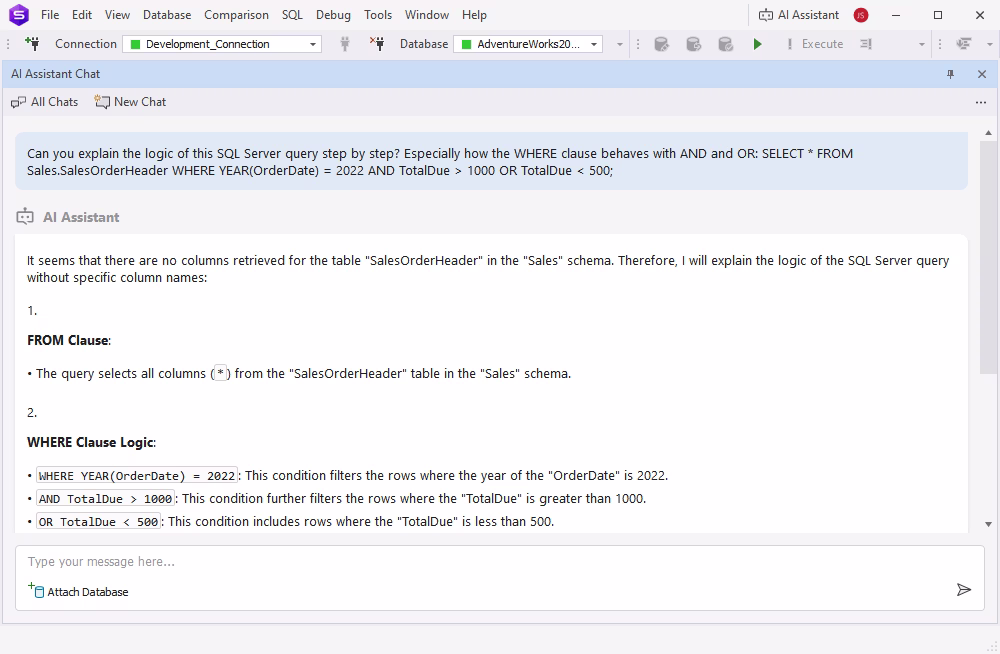Open the Debug menu
The width and height of the screenshot is (1000, 654).
click(x=333, y=15)
